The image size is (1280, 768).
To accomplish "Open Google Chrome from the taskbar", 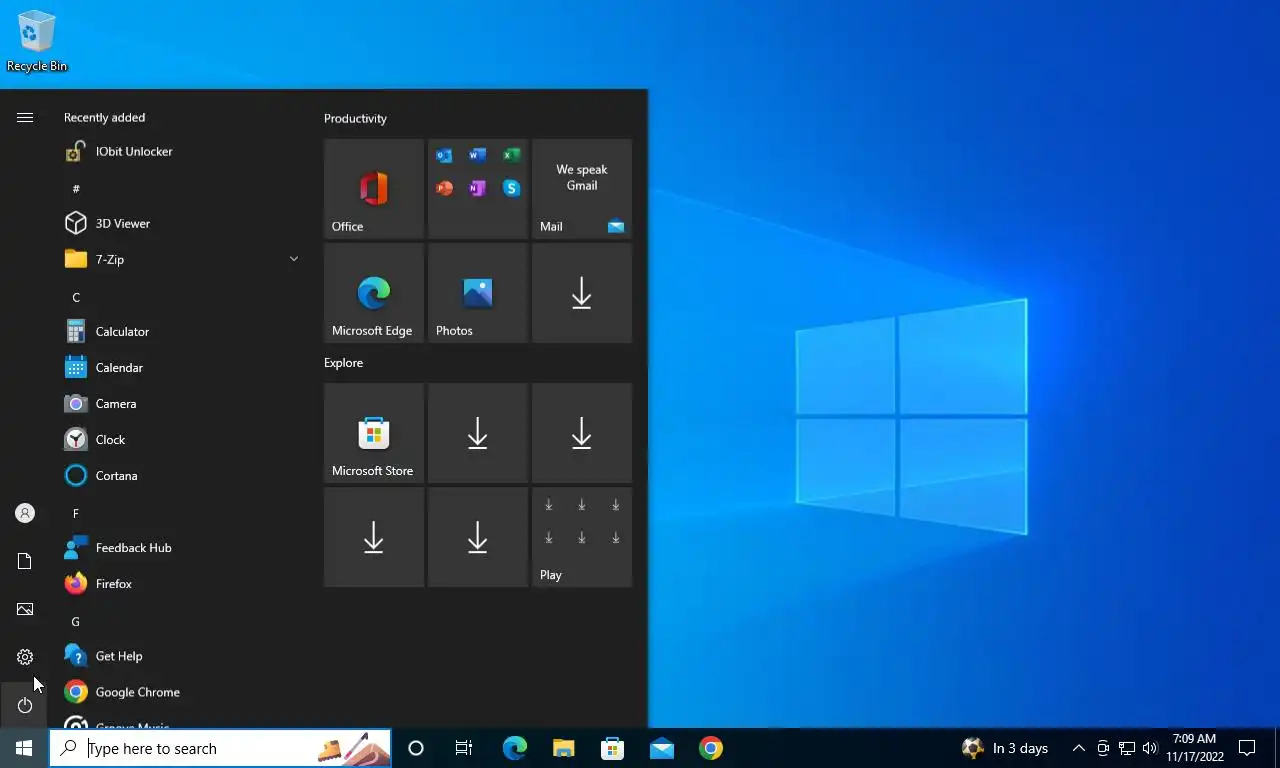I will 710,748.
